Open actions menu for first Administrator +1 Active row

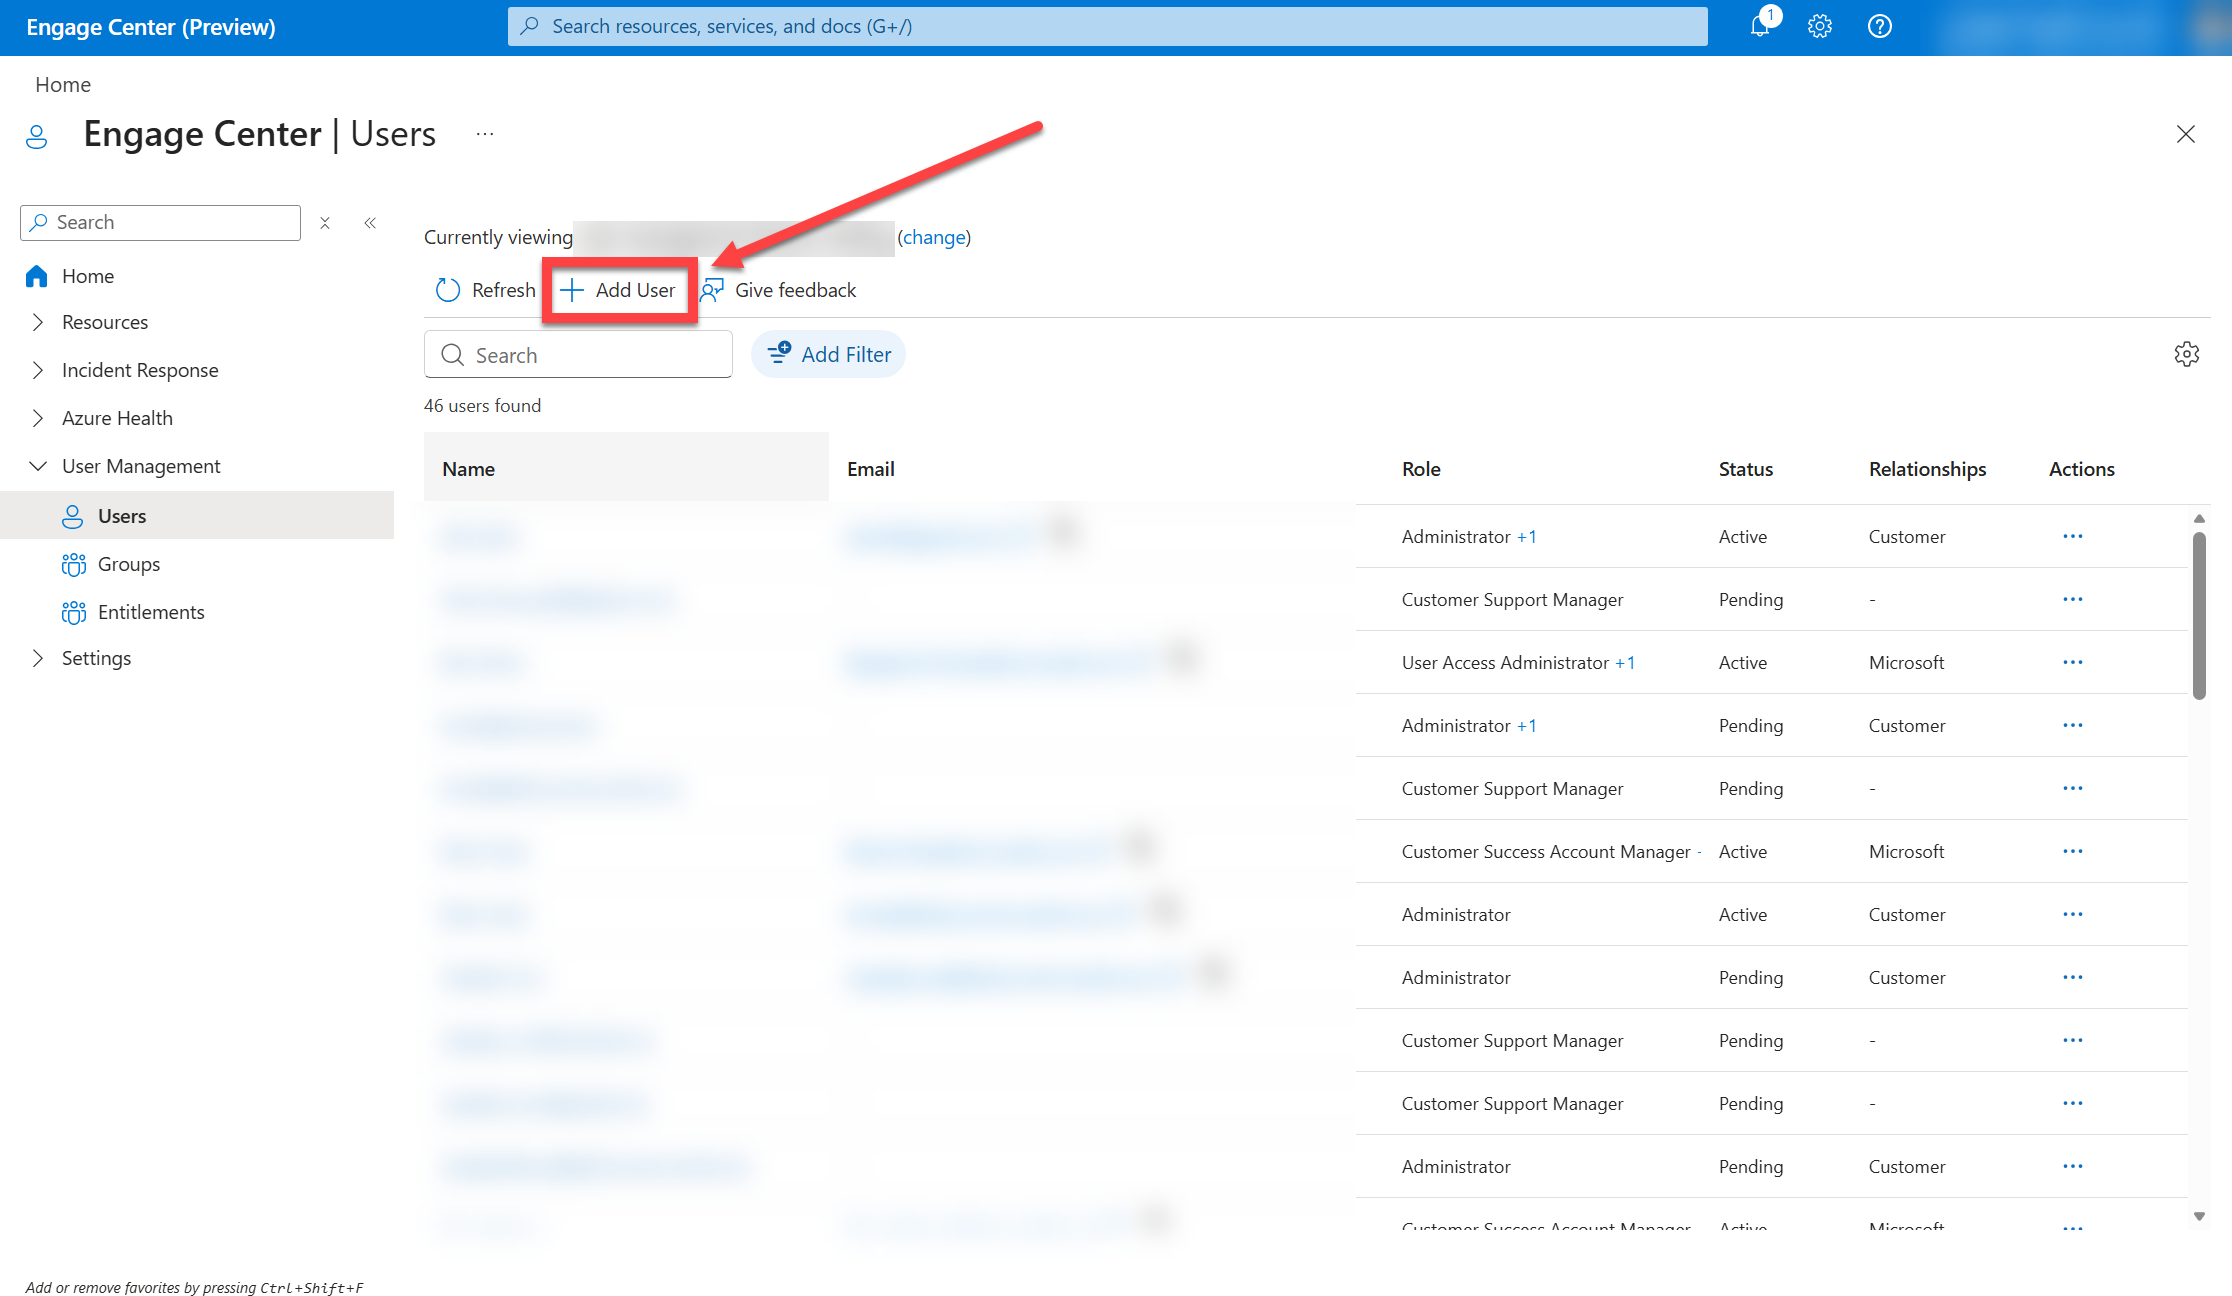[2073, 537]
